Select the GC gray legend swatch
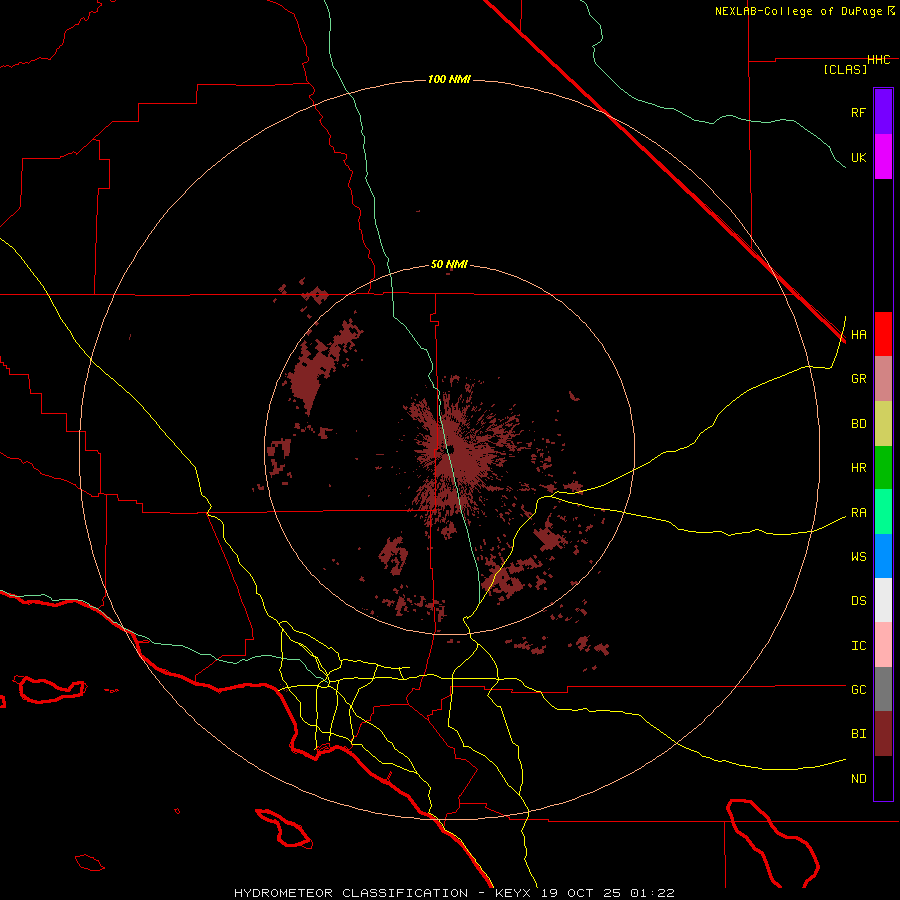The image size is (900, 900). (x=883, y=689)
